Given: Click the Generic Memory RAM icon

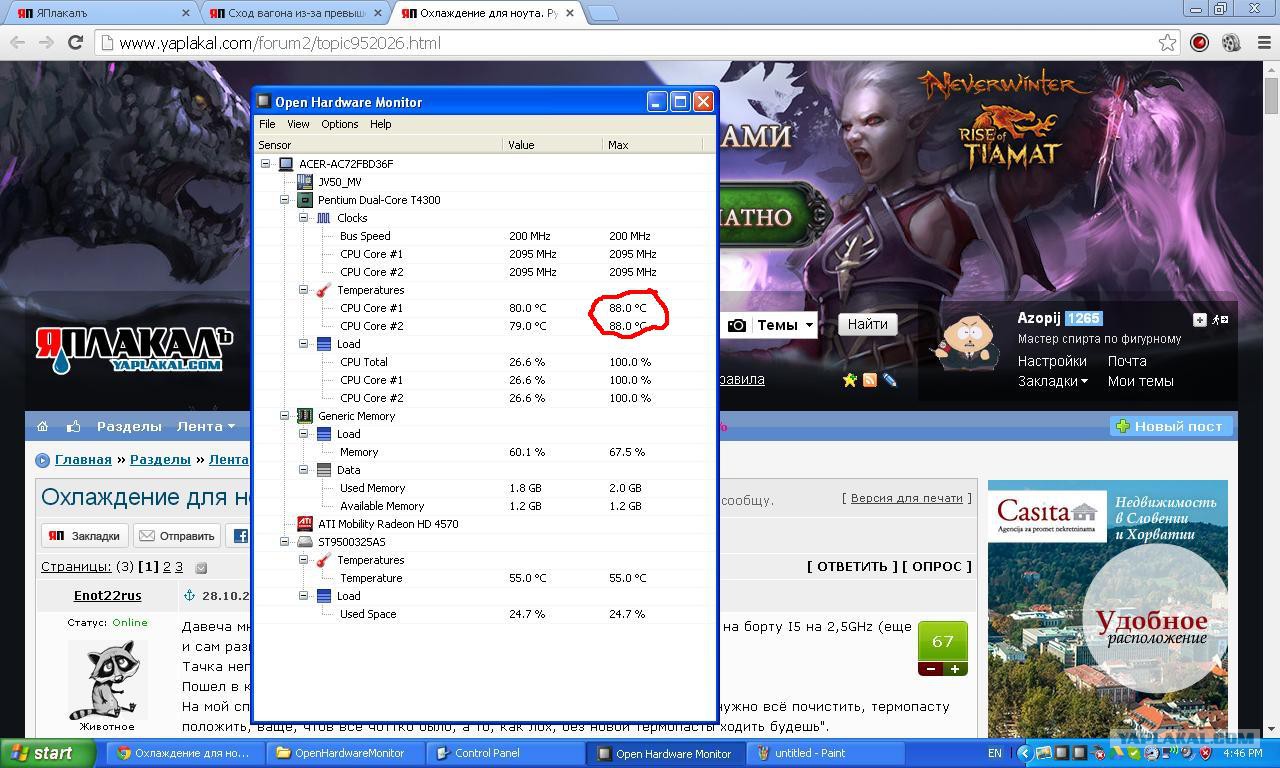Looking at the screenshot, I should pos(305,416).
